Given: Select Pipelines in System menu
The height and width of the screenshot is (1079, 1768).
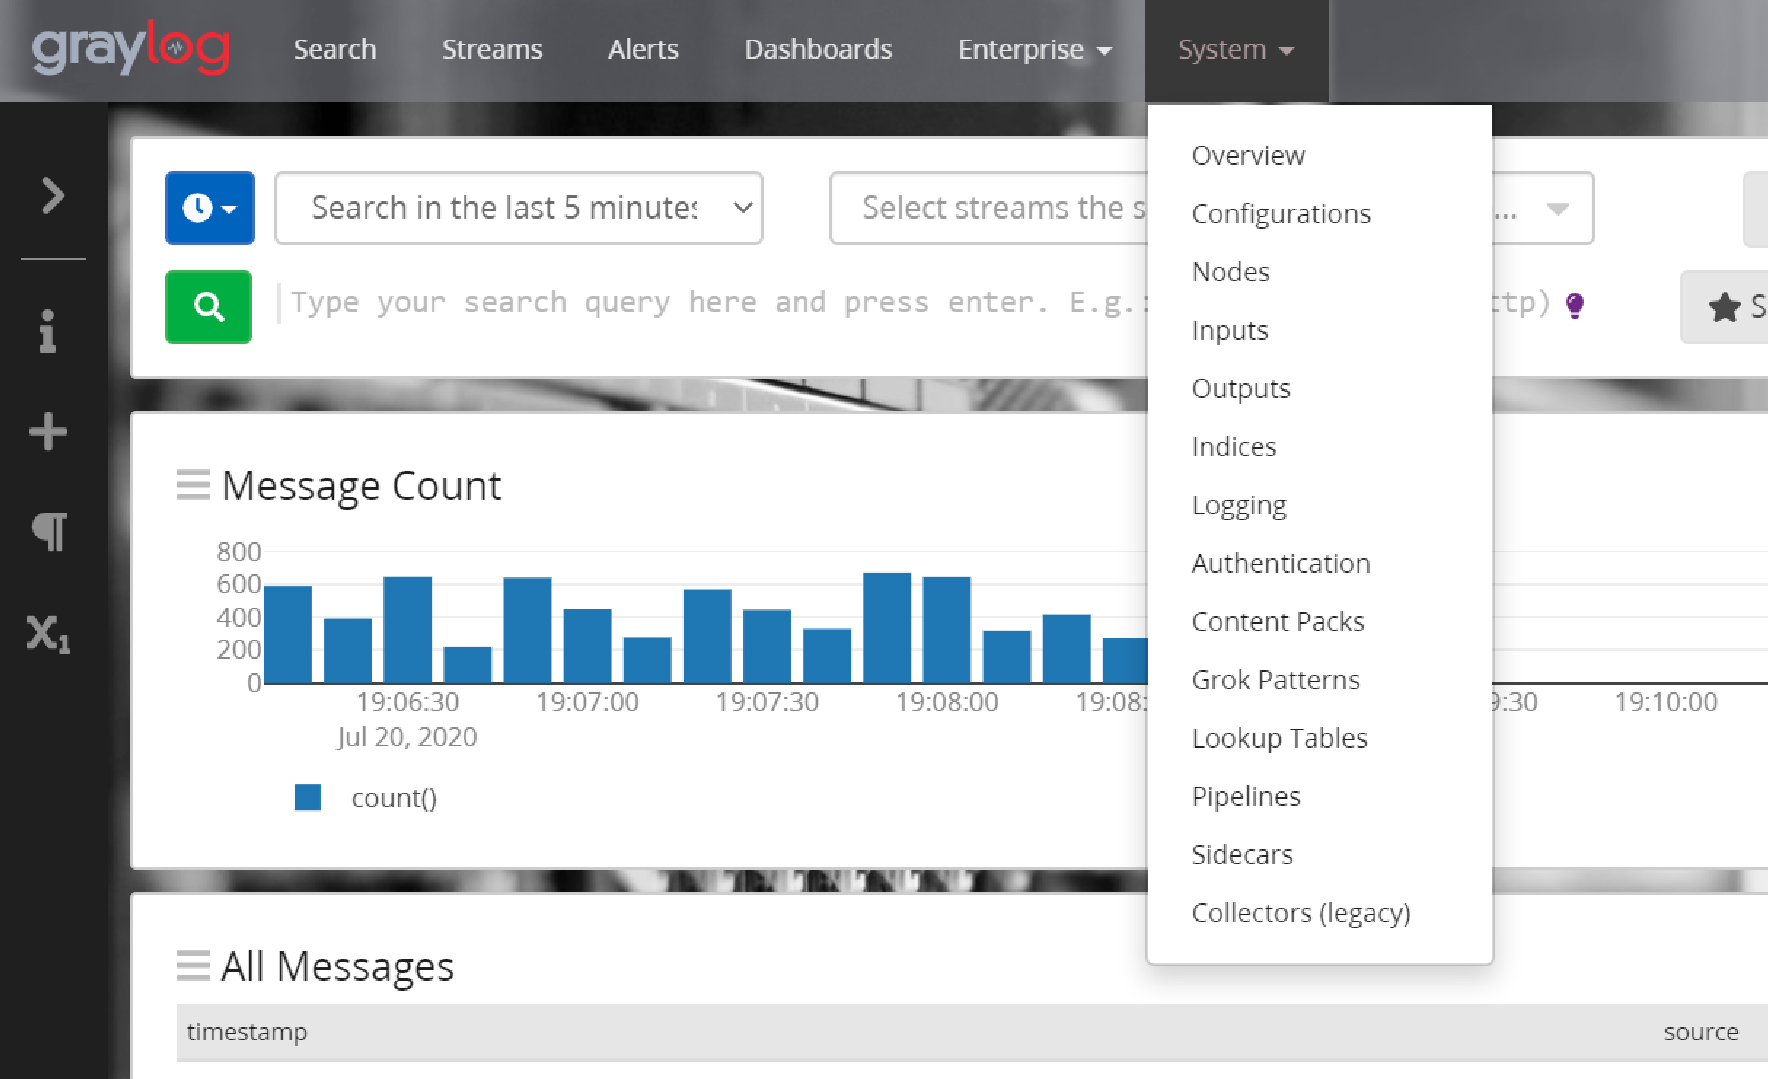Looking at the screenshot, I should 1246,796.
